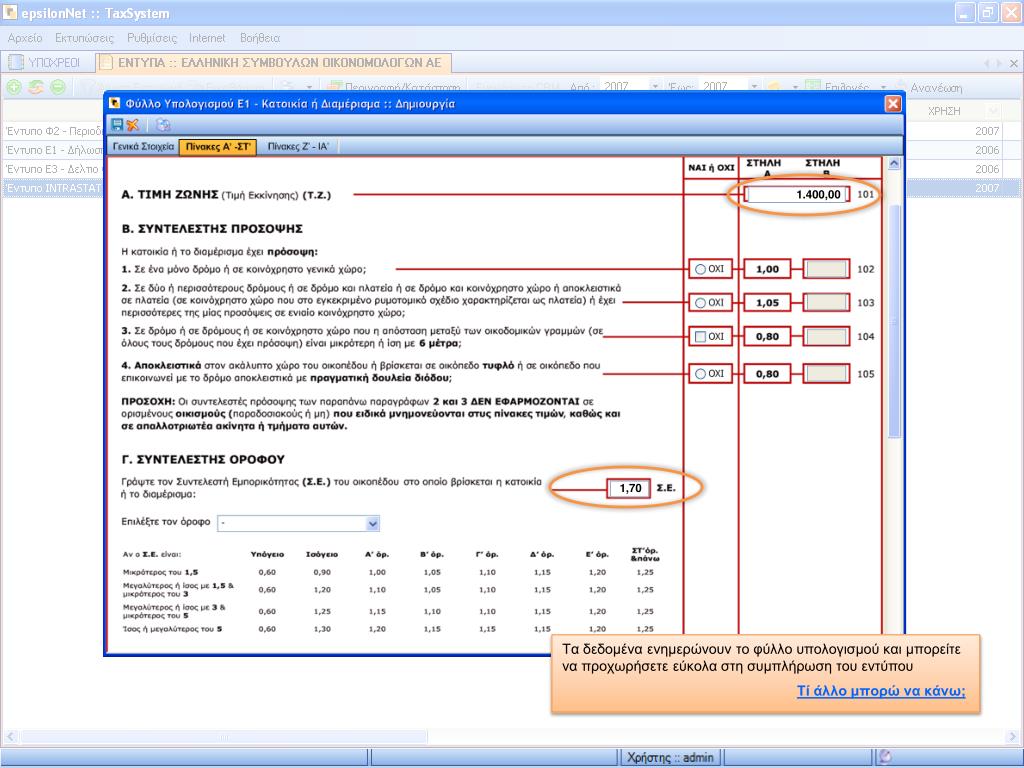Screen dimensions: 1024x768
Task: Click the Γ. ΣΥΝΤΕΛΕΣΤΗΣ ΟΡΟΦΟΥ heading
Action: (x=203, y=459)
